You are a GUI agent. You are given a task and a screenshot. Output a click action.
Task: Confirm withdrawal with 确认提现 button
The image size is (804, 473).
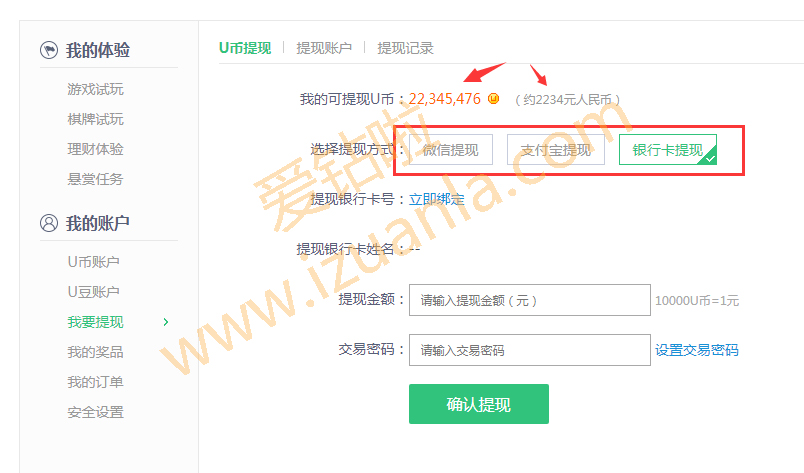coord(479,404)
